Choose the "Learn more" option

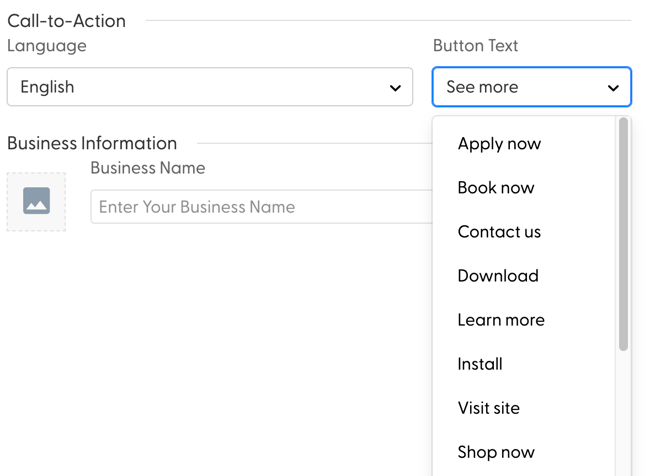coord(501,320)
